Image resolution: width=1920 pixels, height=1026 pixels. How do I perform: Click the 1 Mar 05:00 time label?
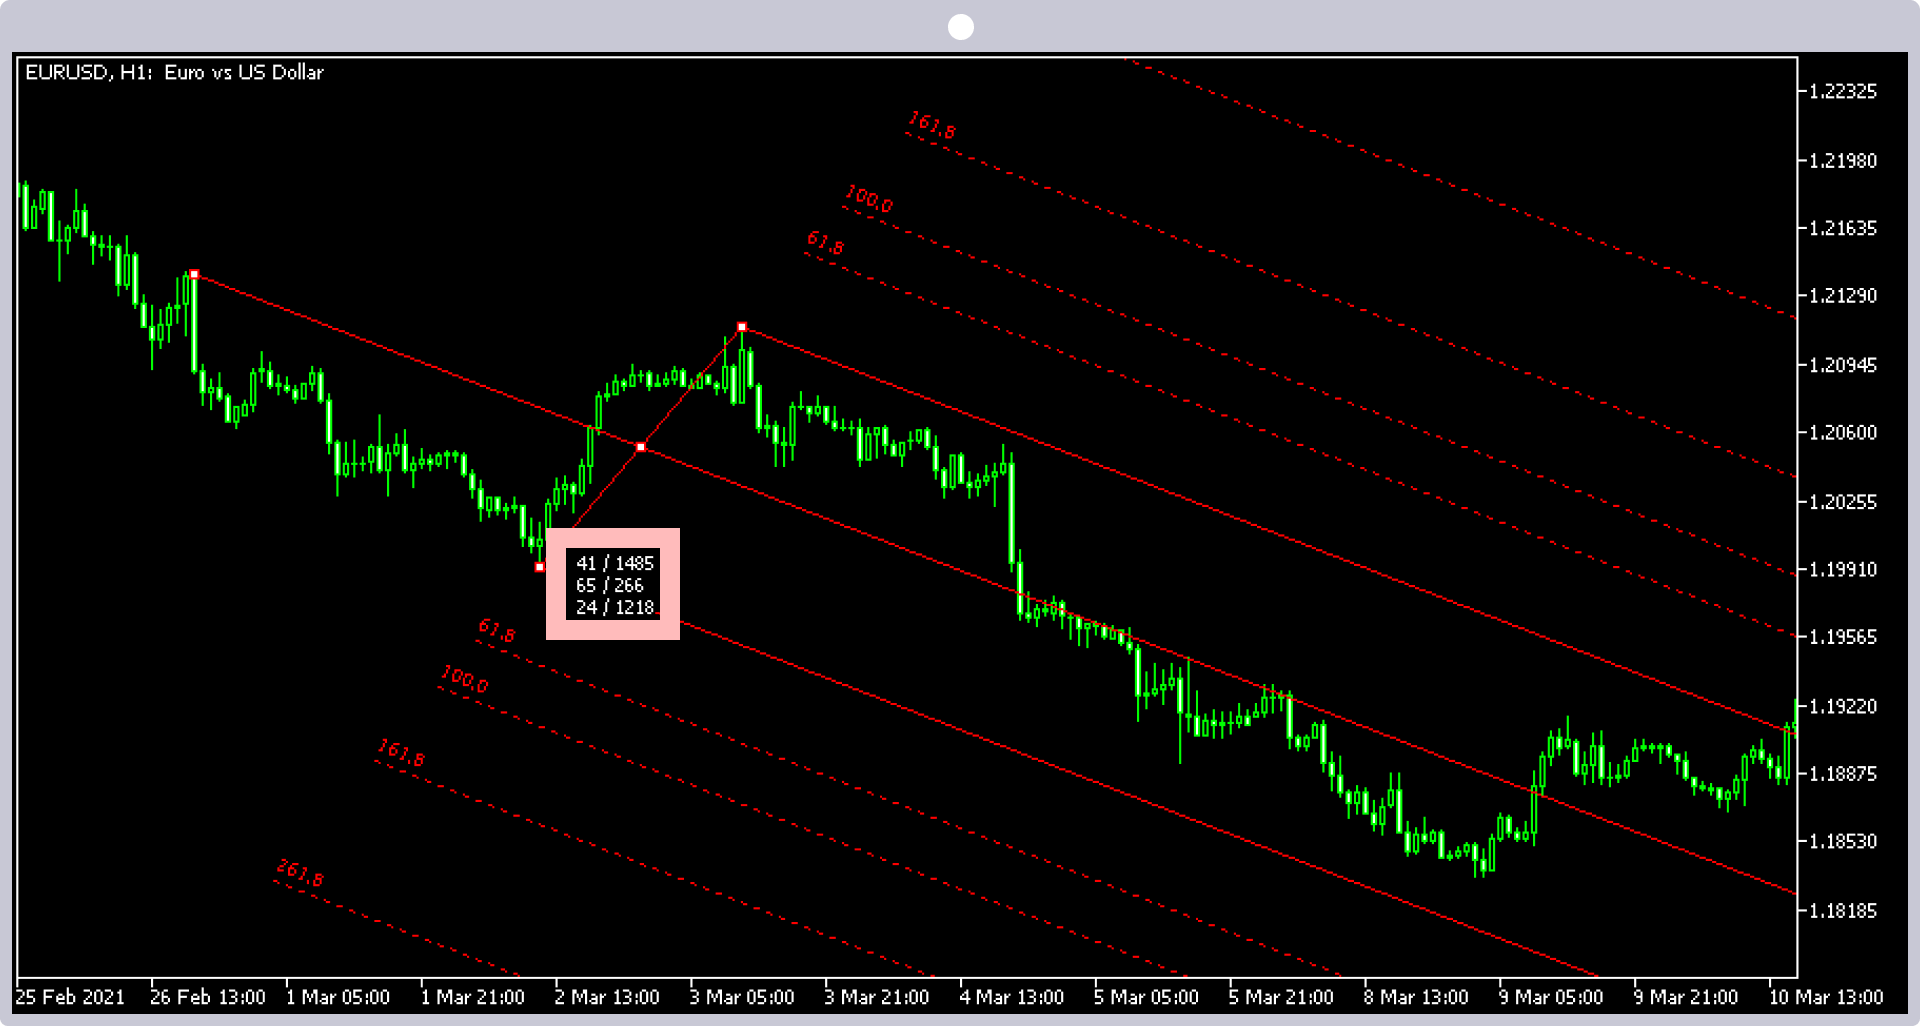point(338,997)
